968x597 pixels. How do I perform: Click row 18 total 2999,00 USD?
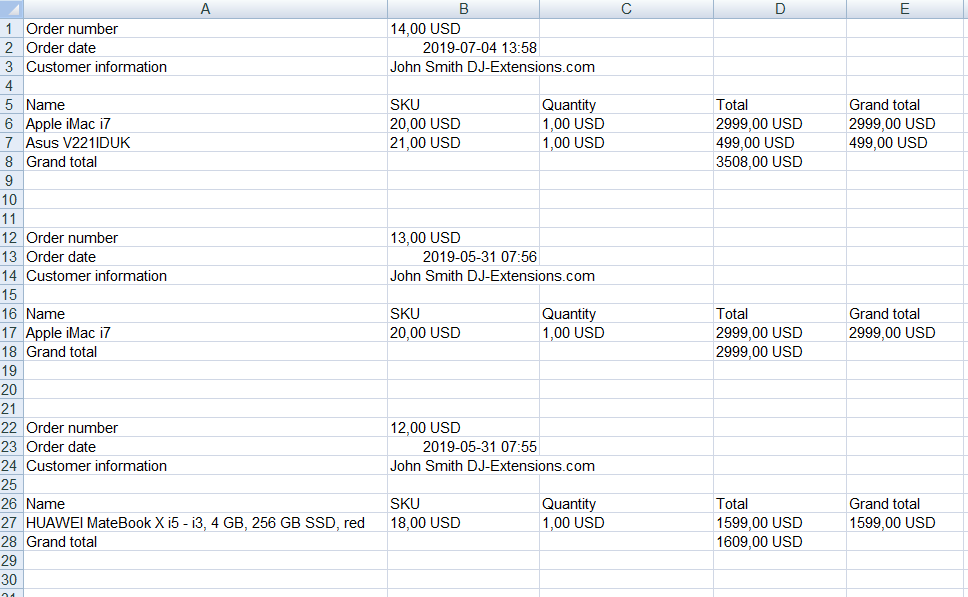[780, 352]
